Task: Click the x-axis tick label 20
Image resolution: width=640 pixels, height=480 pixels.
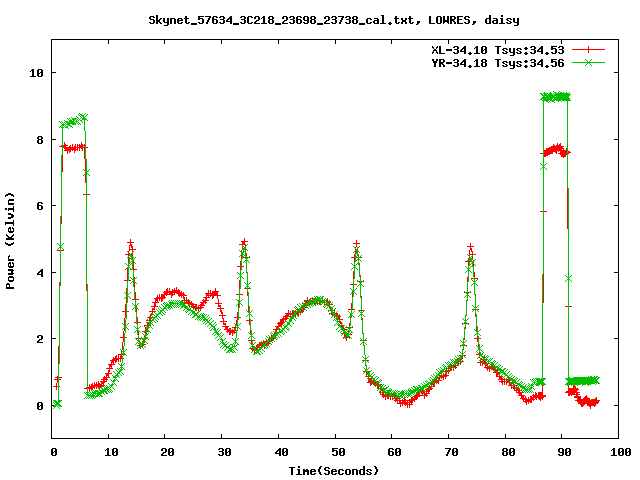Action: (167, 452)
